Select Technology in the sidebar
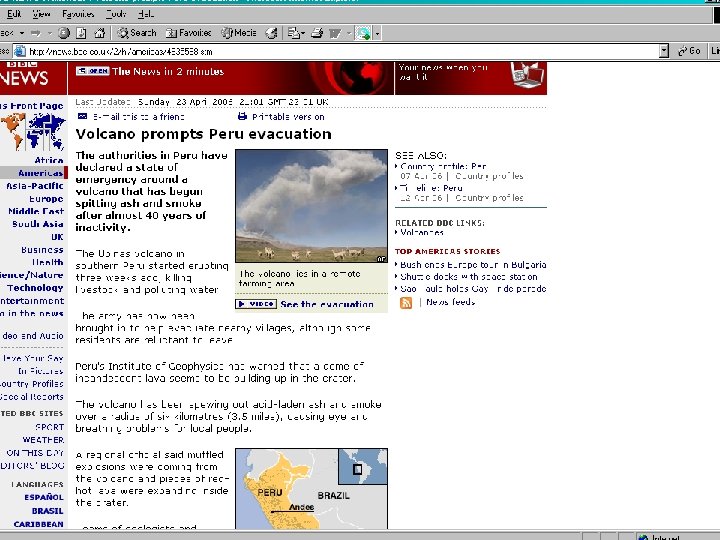This screenshot has width=720, height=540. (35, 288)
